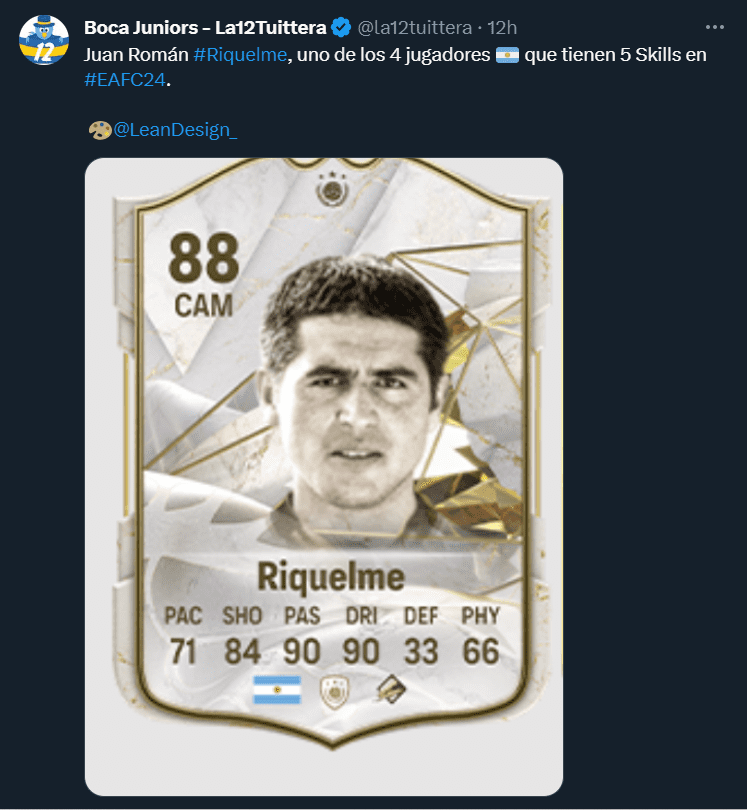Click the PAS 90 stat on card
Image resolution: width=747 pixels, height=810 pixels.
302,636
